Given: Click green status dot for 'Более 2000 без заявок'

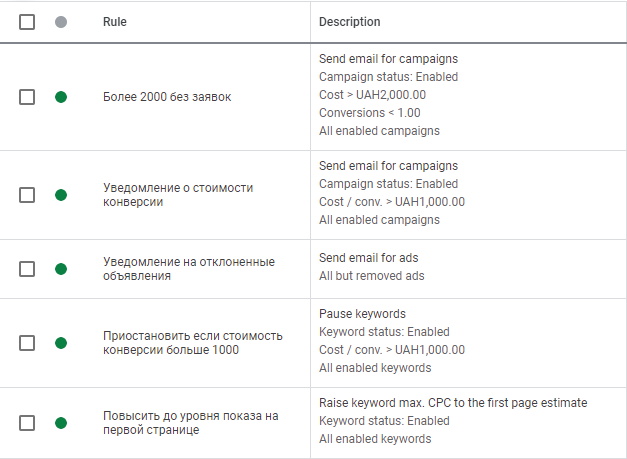Looking at the screenshot, I should click(x=61, y=97).
